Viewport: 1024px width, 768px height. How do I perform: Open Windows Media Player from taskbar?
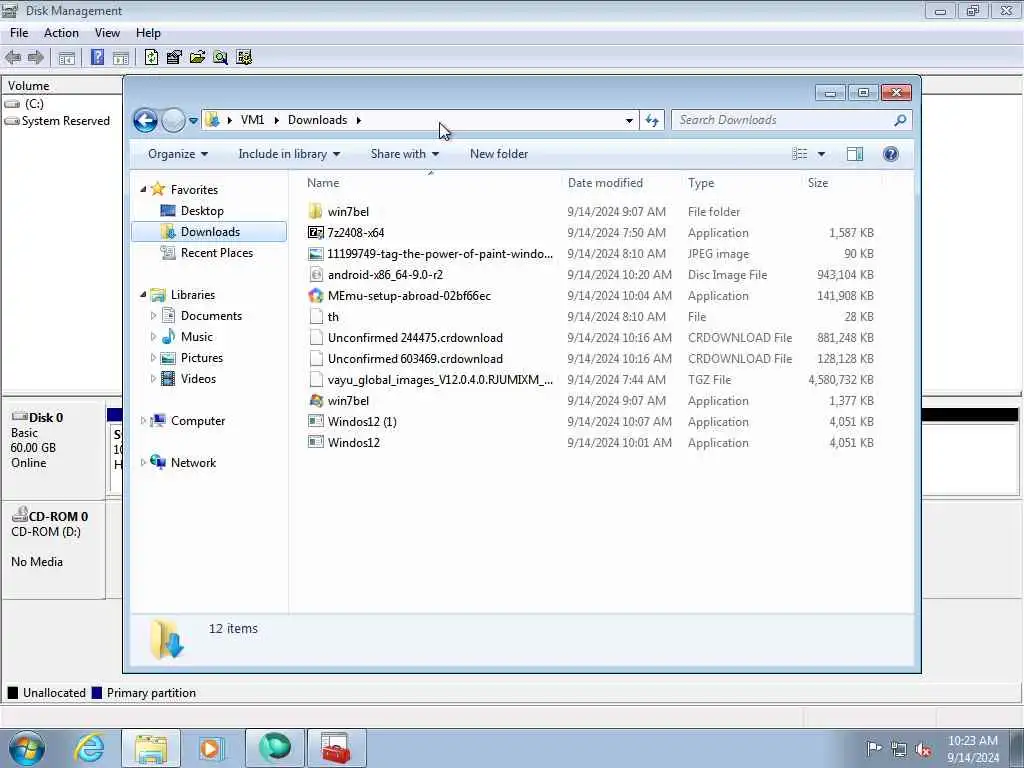click(211, 748)
